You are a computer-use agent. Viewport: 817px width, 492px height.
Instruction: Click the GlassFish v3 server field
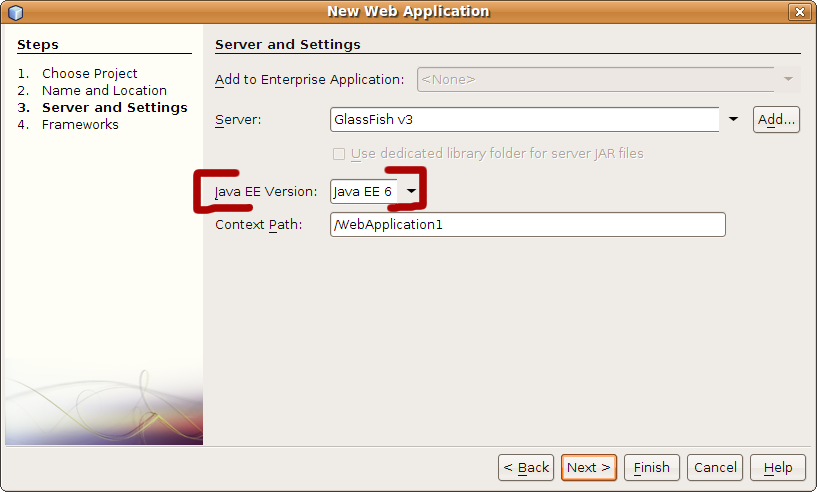[525, 119]
